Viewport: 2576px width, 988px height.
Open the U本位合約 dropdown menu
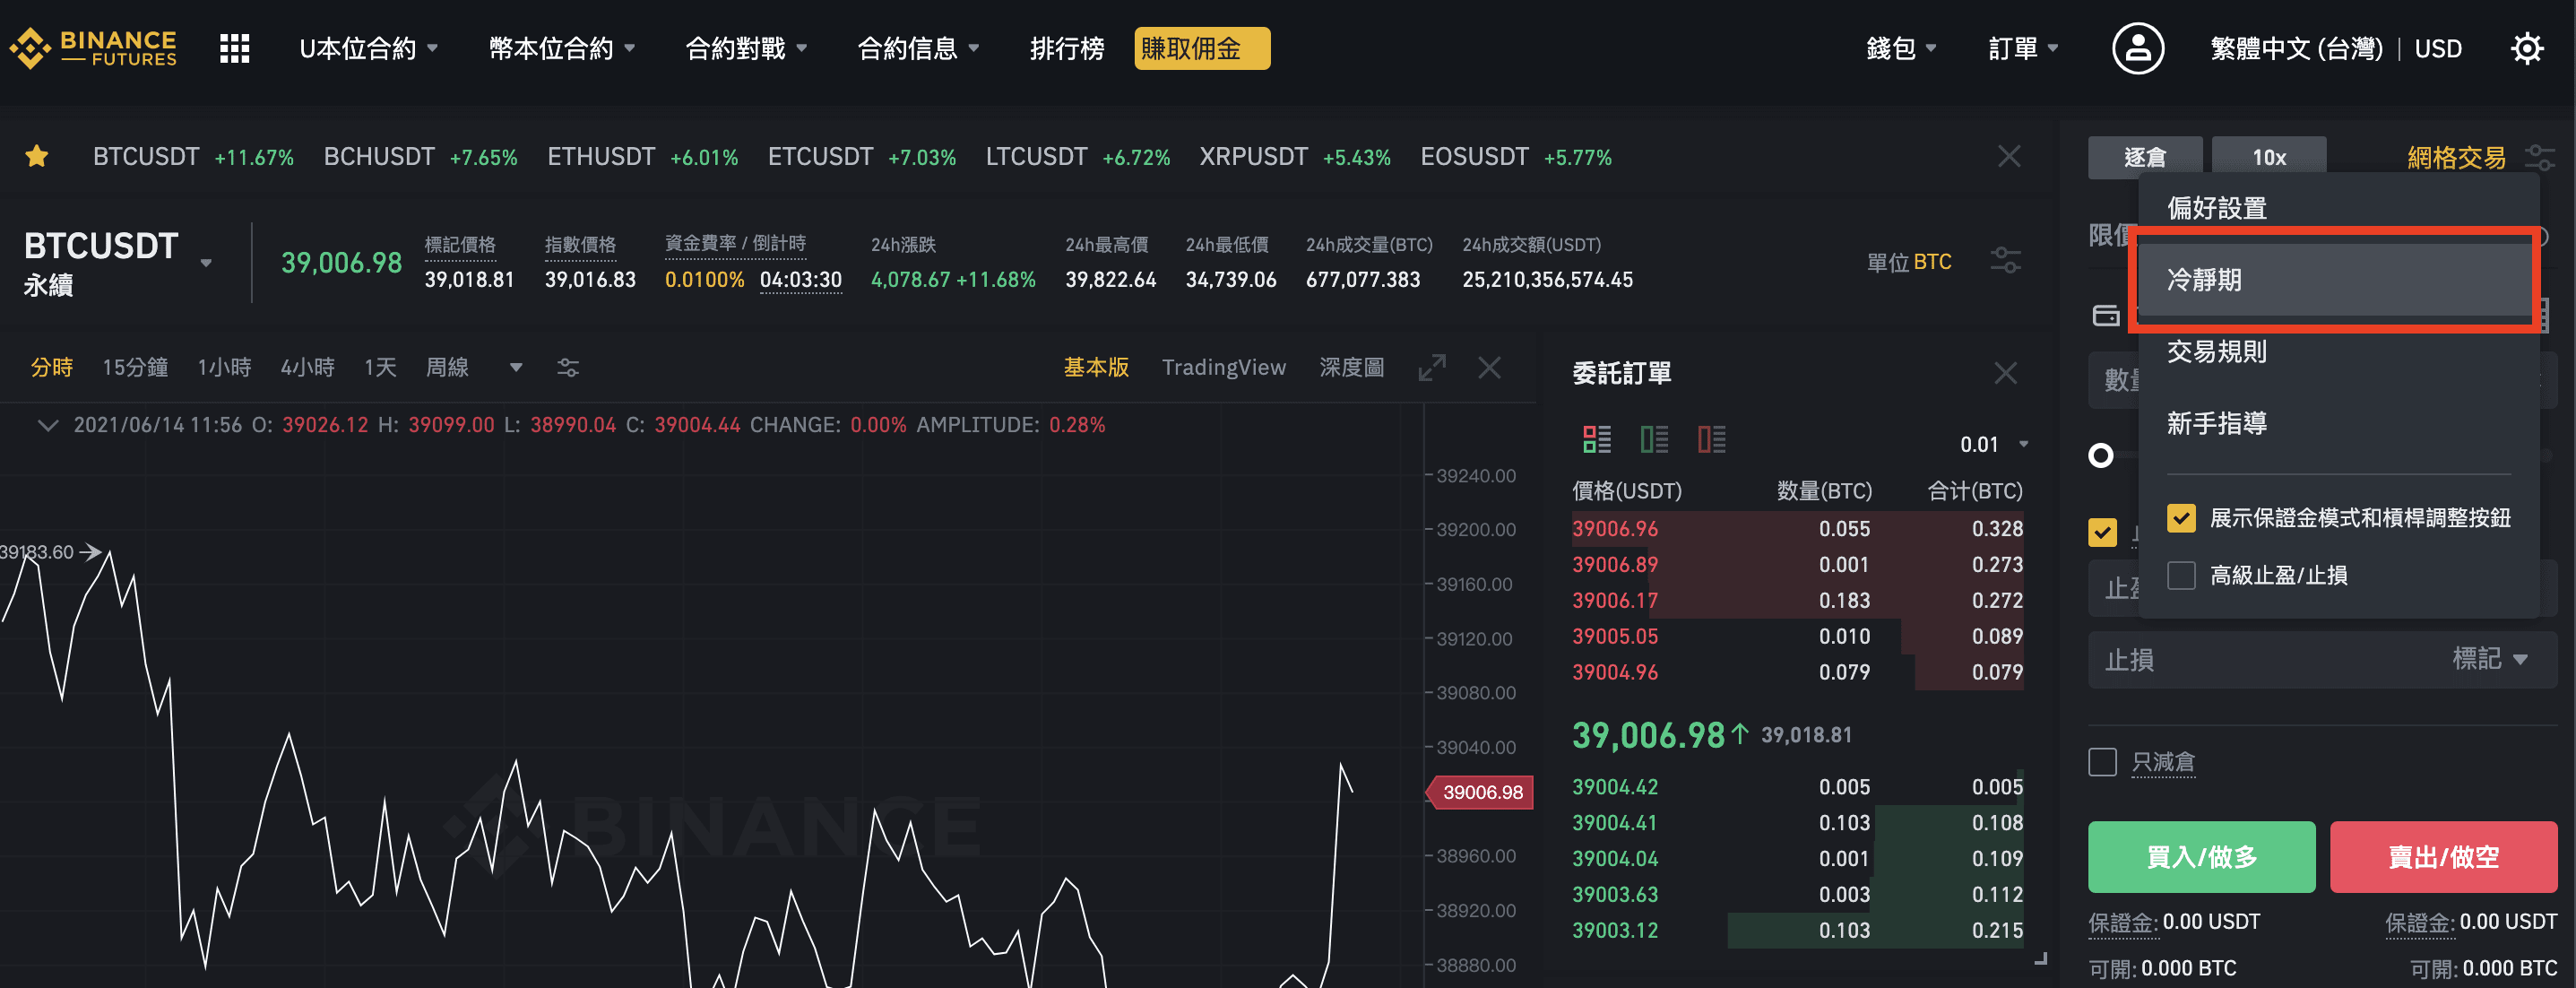(x=368, y=48)
